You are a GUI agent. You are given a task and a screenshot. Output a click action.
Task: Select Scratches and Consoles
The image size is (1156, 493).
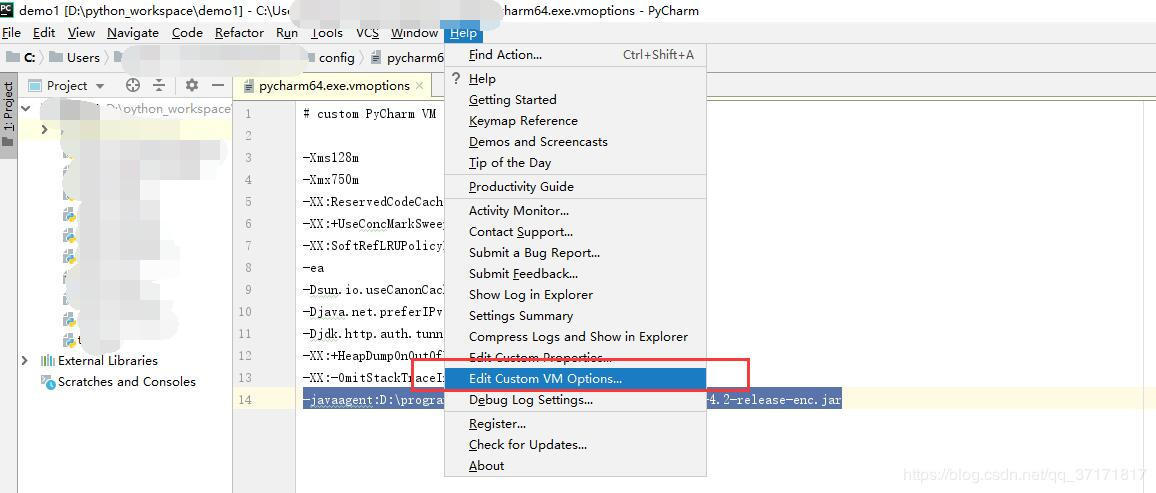coord(127,382)
